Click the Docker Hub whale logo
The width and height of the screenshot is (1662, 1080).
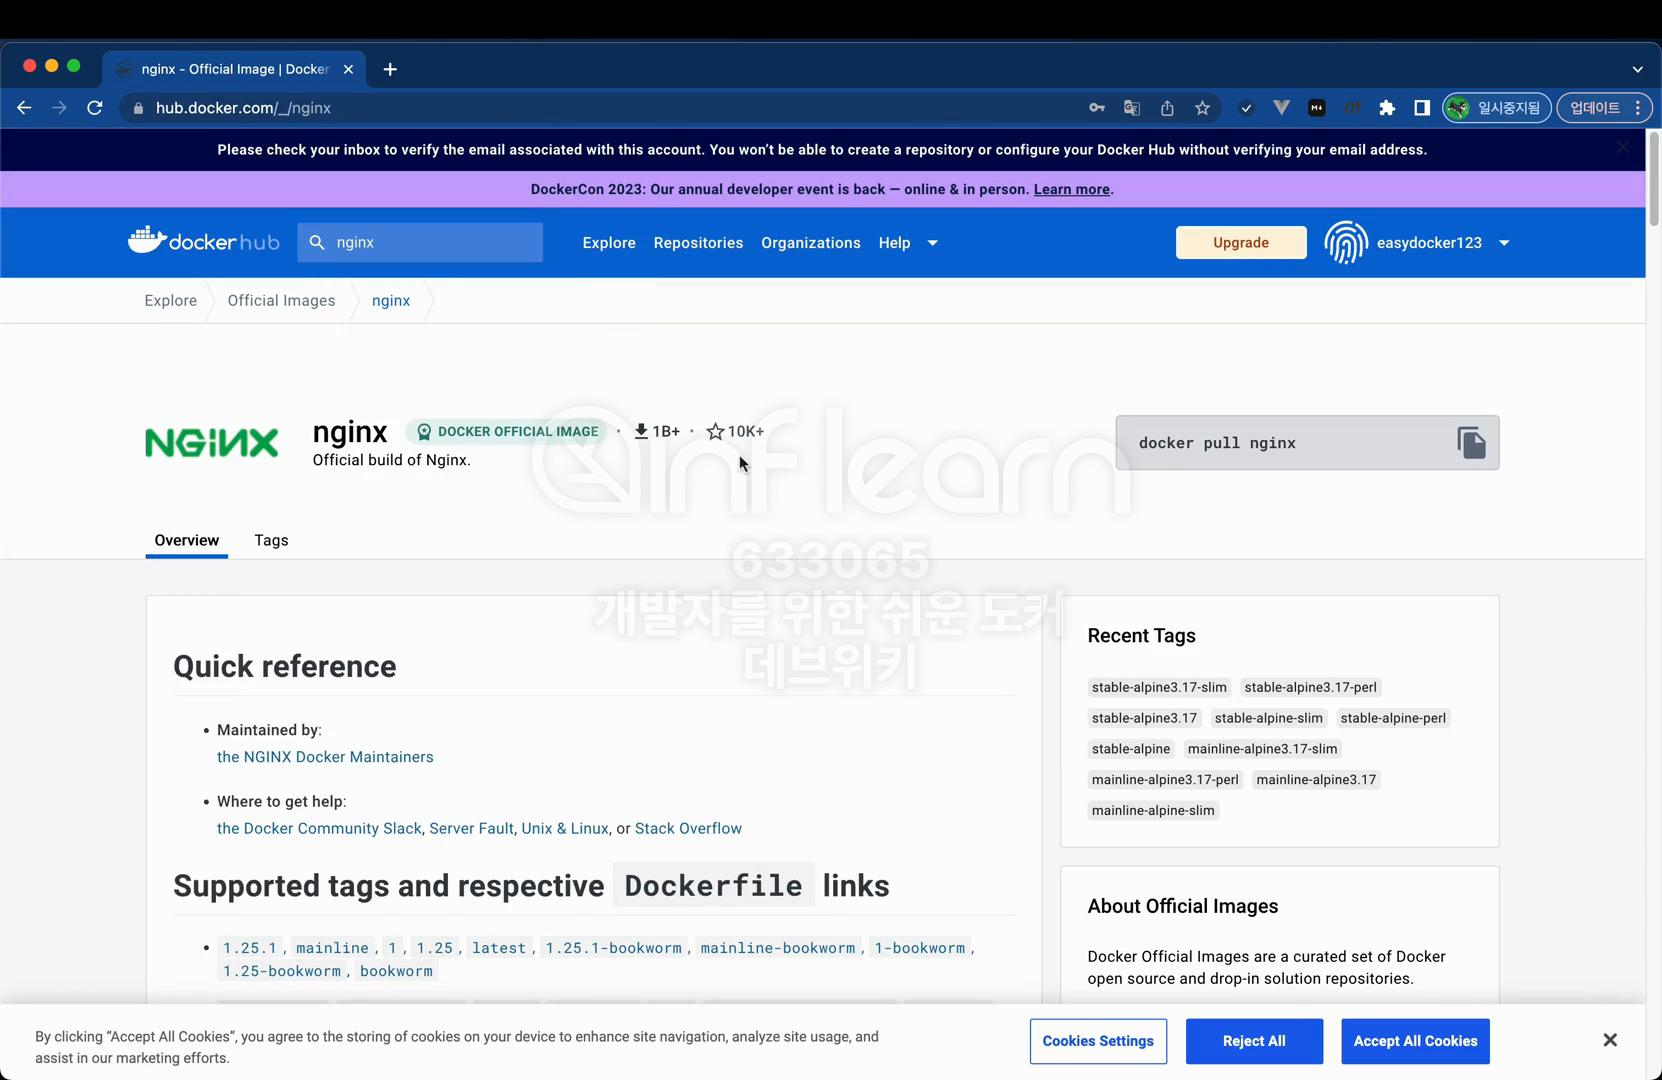204,241
